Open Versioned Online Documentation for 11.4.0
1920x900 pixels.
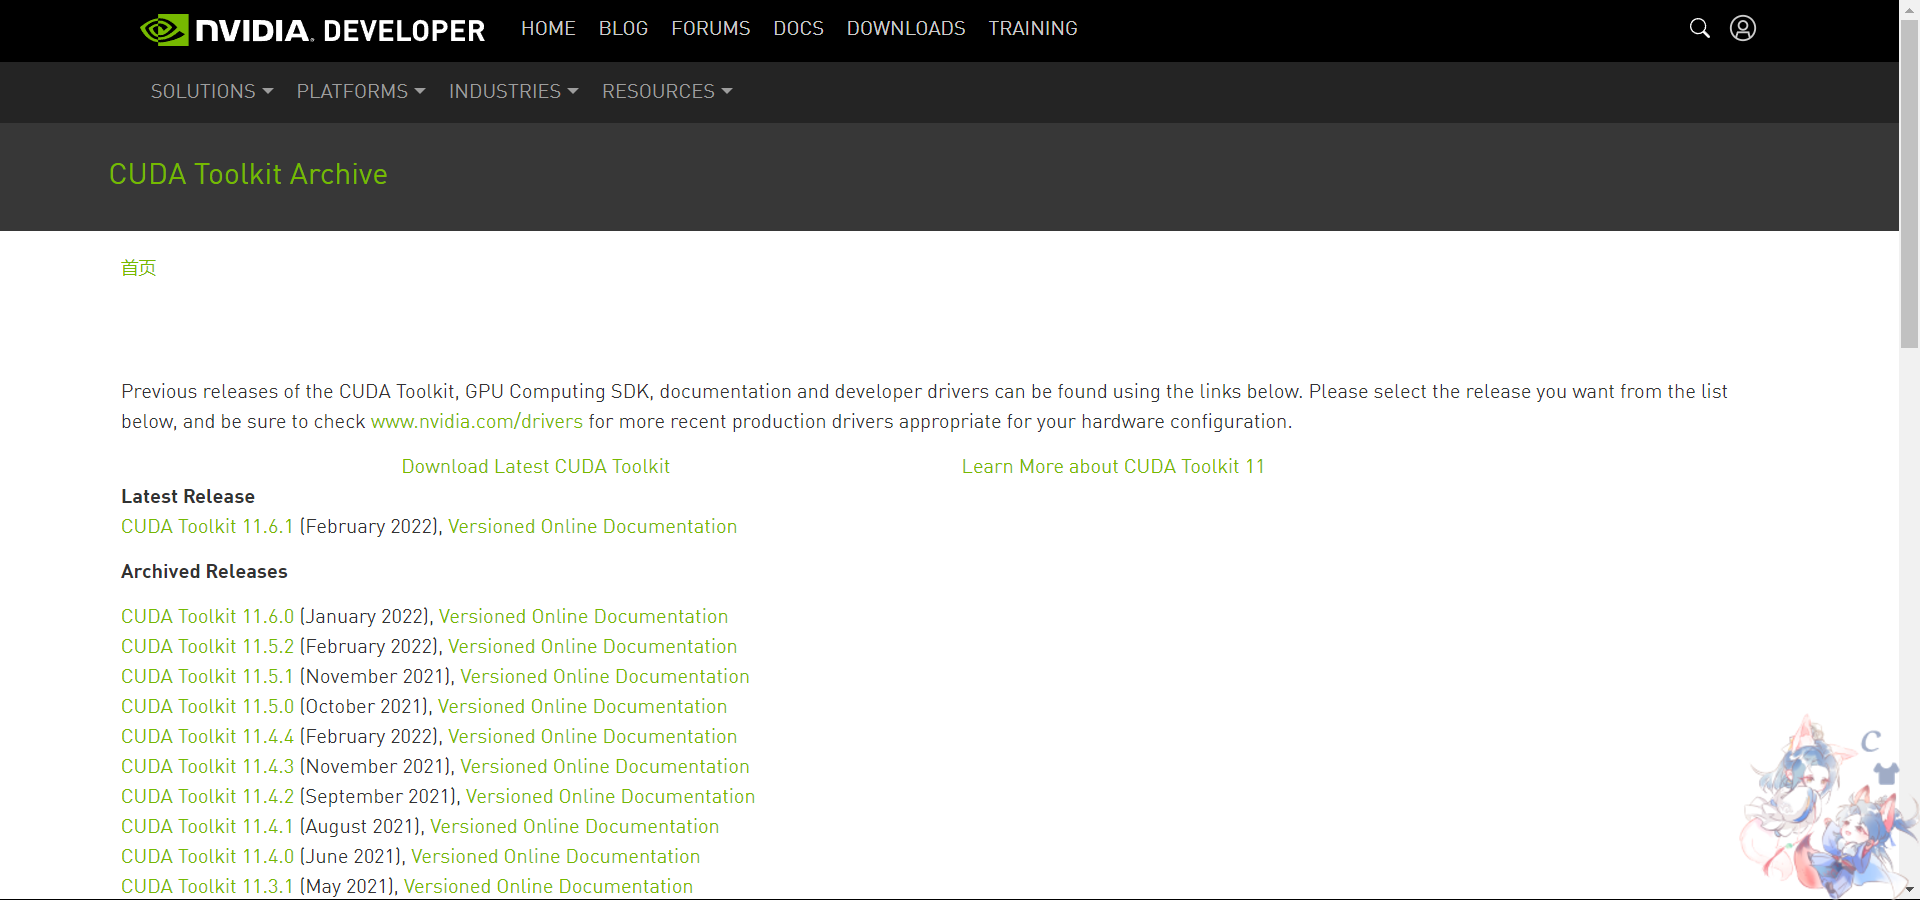pyautogui.click(x=556, y=856)
